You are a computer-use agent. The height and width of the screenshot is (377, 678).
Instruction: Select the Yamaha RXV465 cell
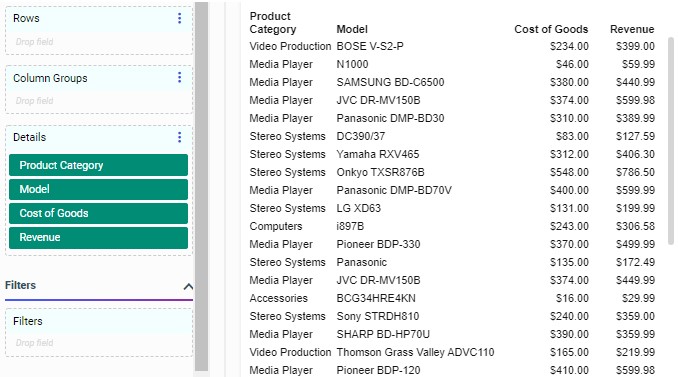(x=378, y=154)
